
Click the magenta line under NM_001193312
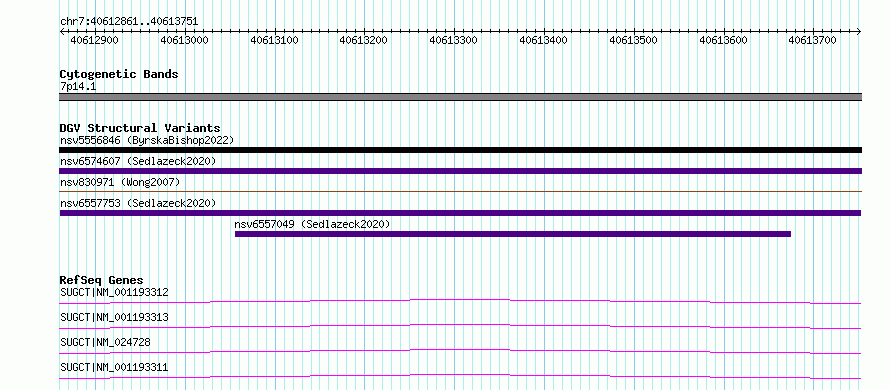coord(460,301)
